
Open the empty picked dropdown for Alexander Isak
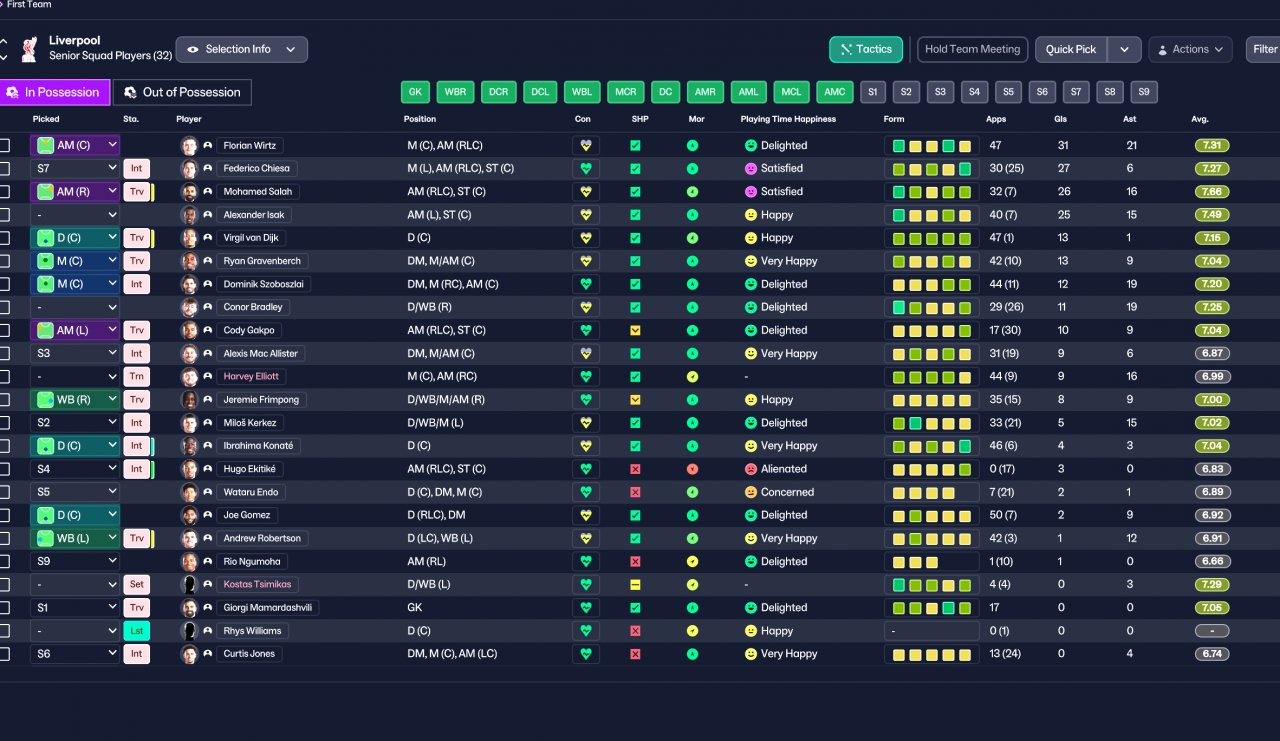[75, 215]
